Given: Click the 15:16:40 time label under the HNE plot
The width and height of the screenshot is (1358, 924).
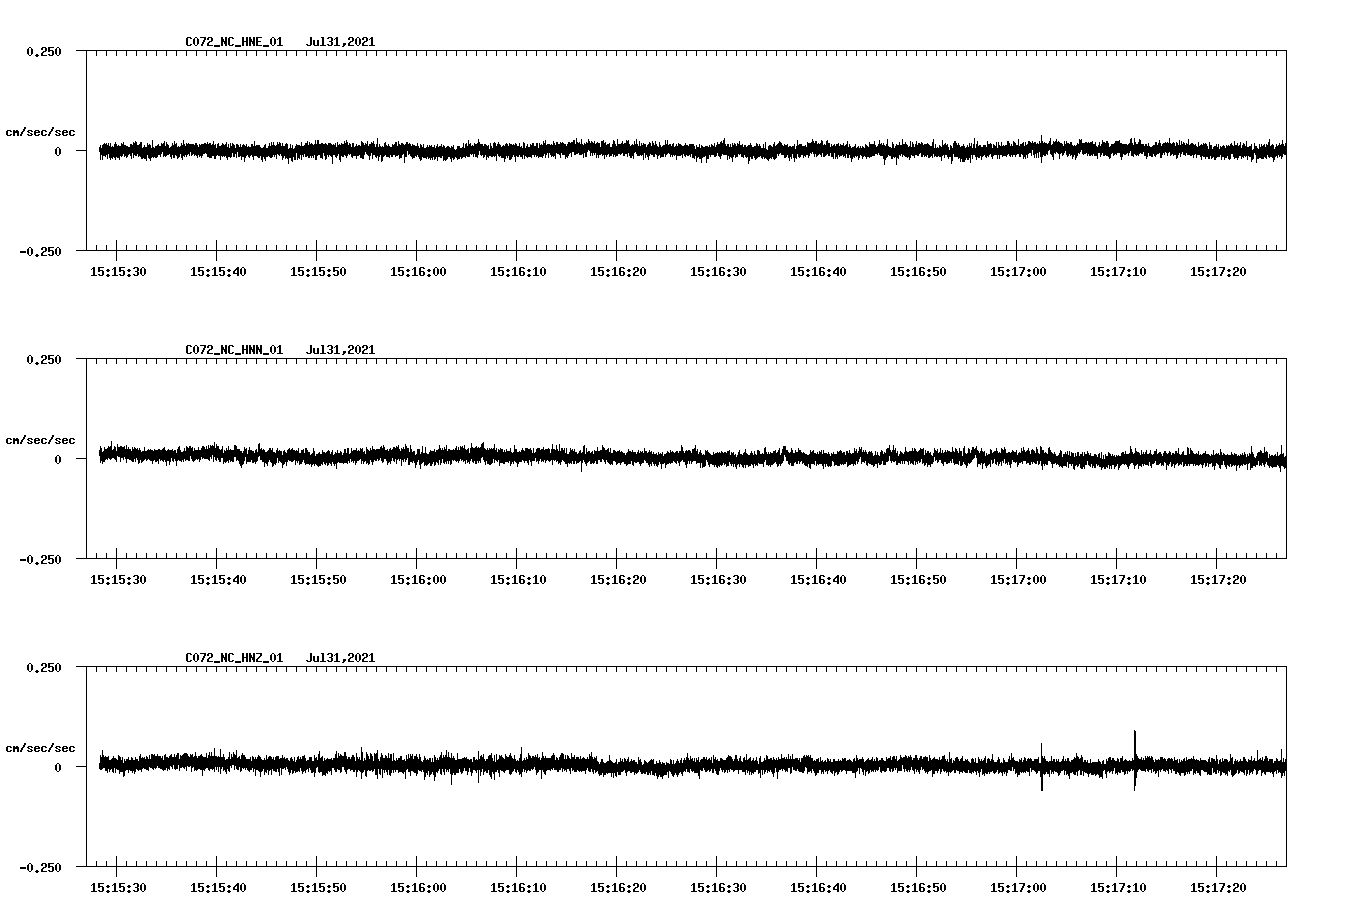Looking at the screenshot, I should click(x=818, y=272).
